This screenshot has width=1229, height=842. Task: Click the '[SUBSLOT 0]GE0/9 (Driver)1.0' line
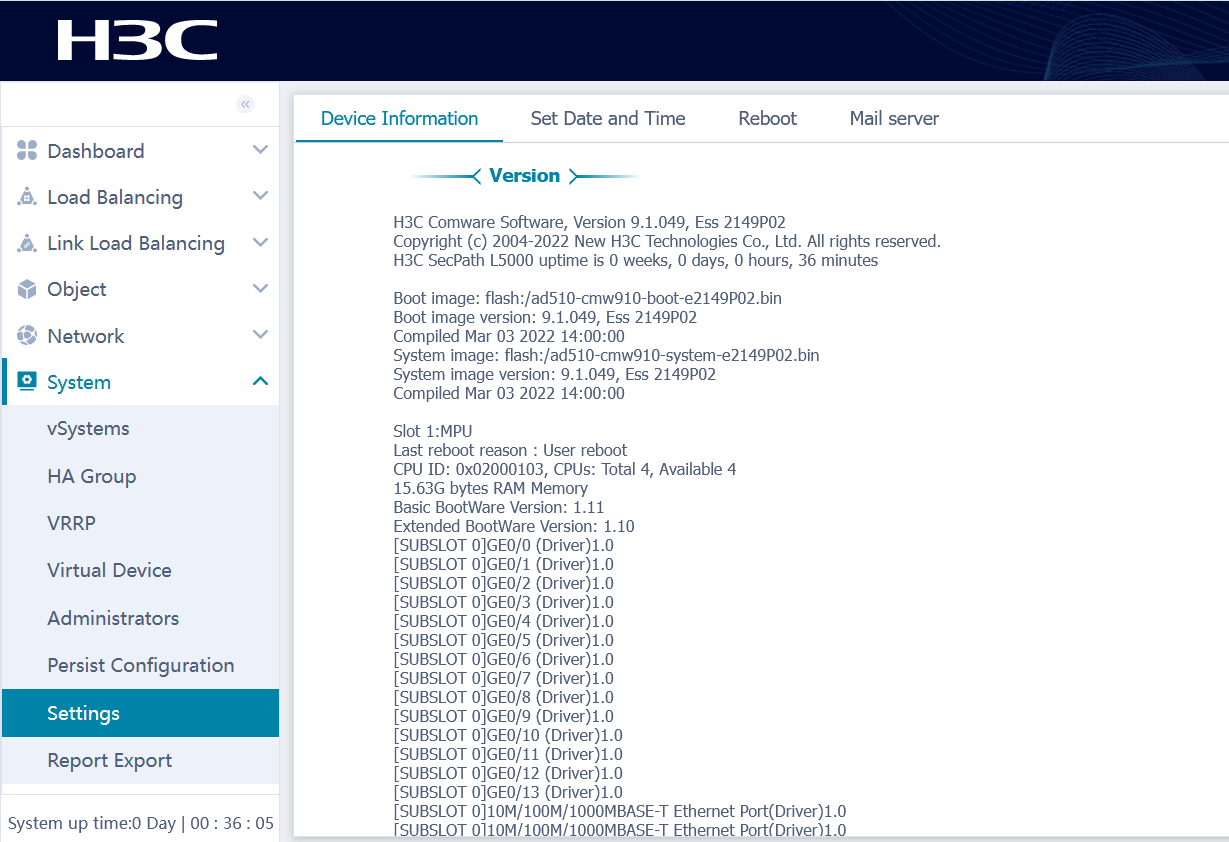[x=504, y=716]
